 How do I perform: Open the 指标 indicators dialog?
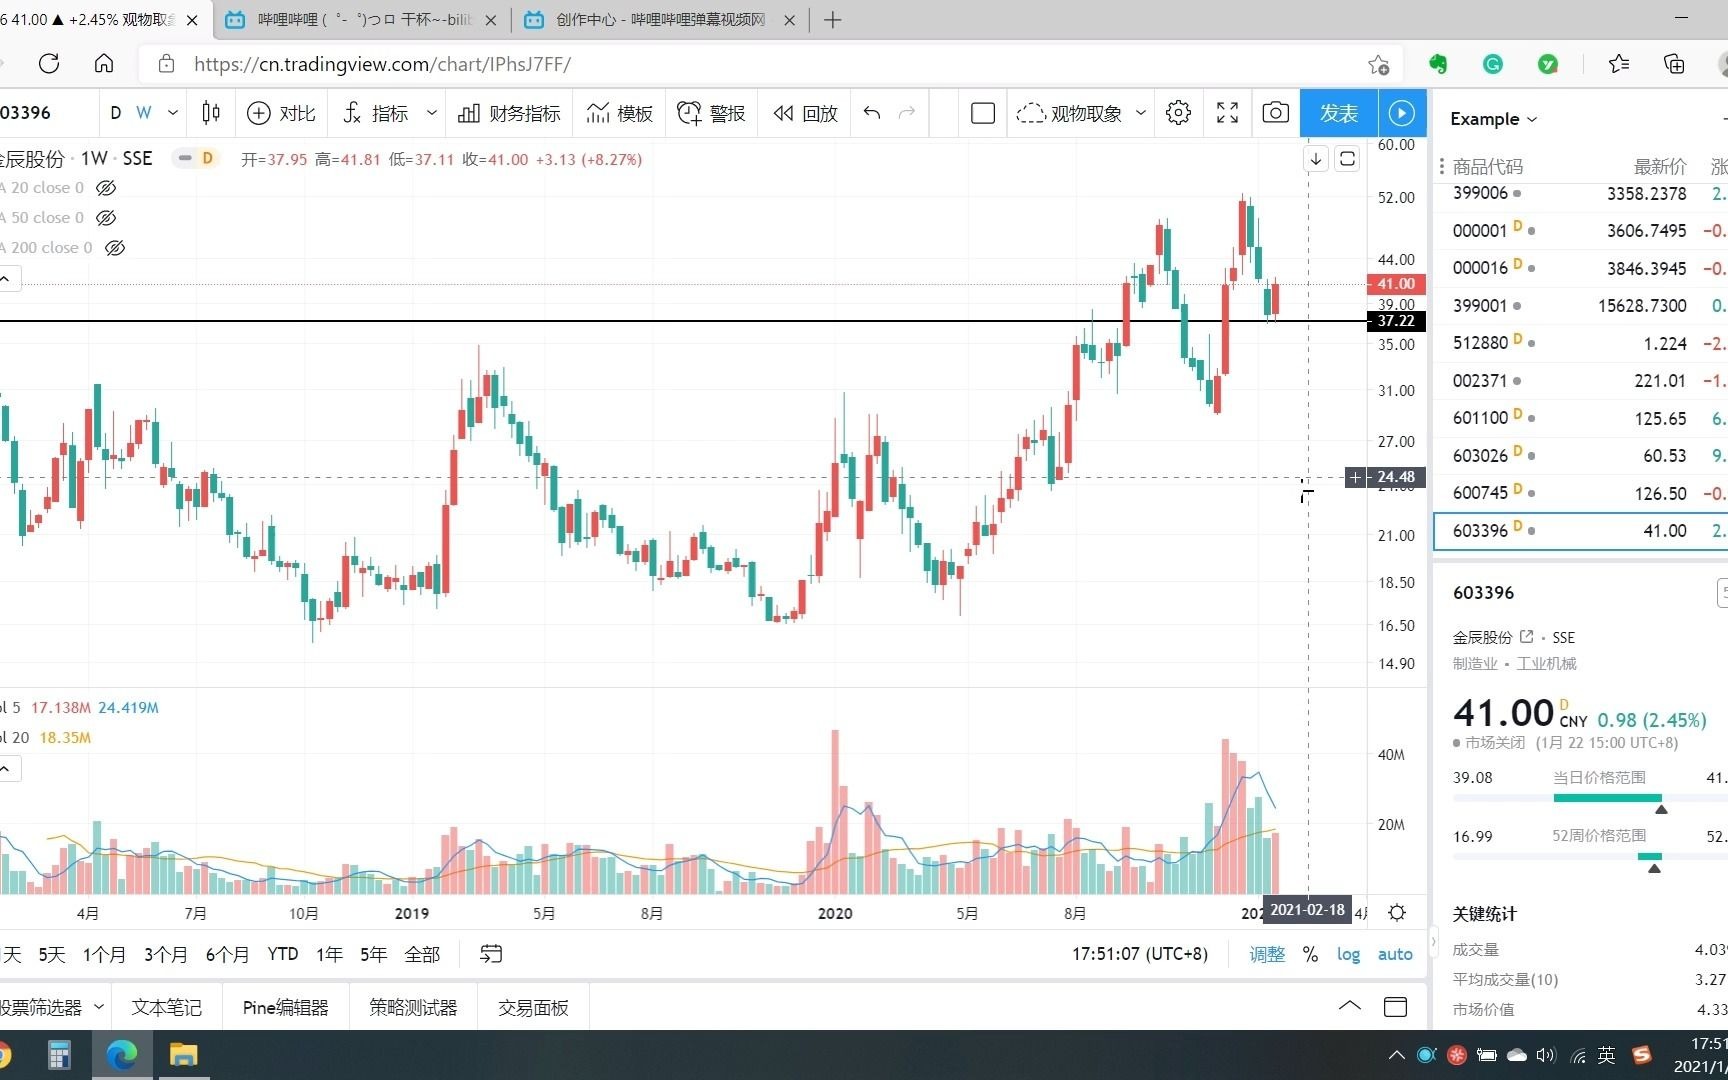tap(375, 113)
